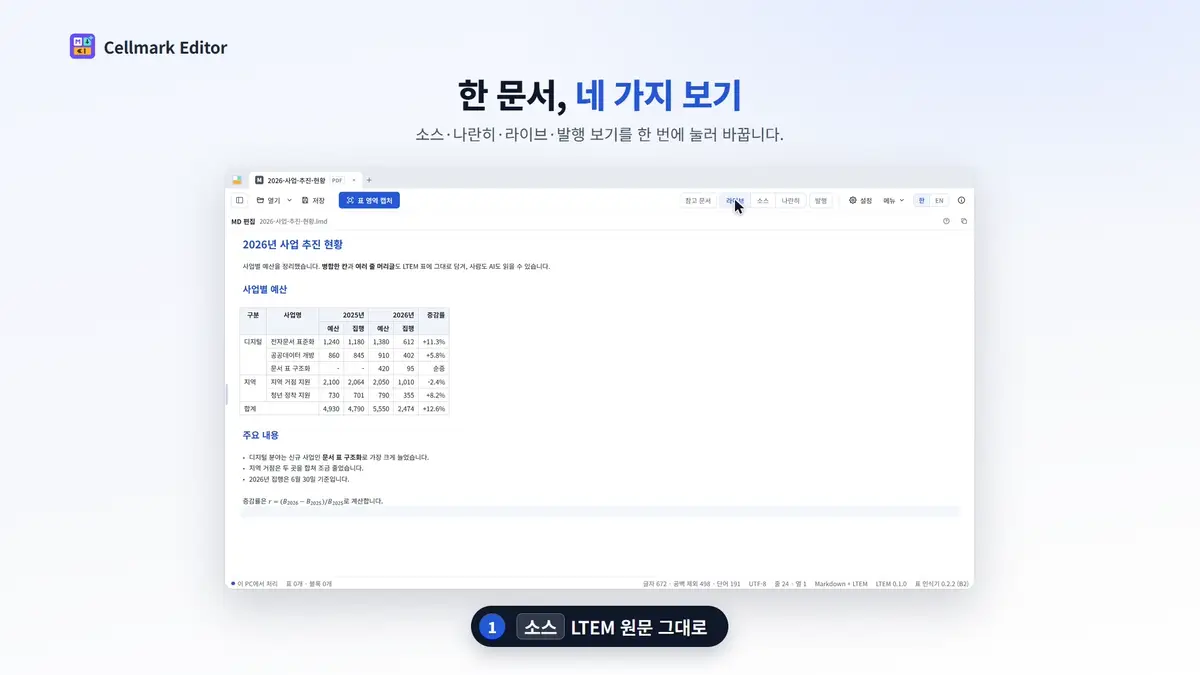Click the app logo in tab bar

[237, 180]
